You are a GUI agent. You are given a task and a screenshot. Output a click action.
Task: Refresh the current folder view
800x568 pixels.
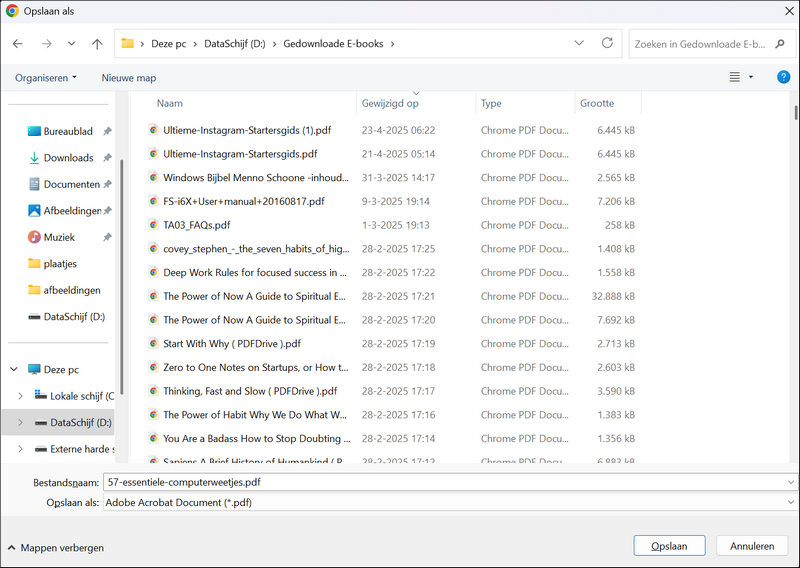(607, 44)
